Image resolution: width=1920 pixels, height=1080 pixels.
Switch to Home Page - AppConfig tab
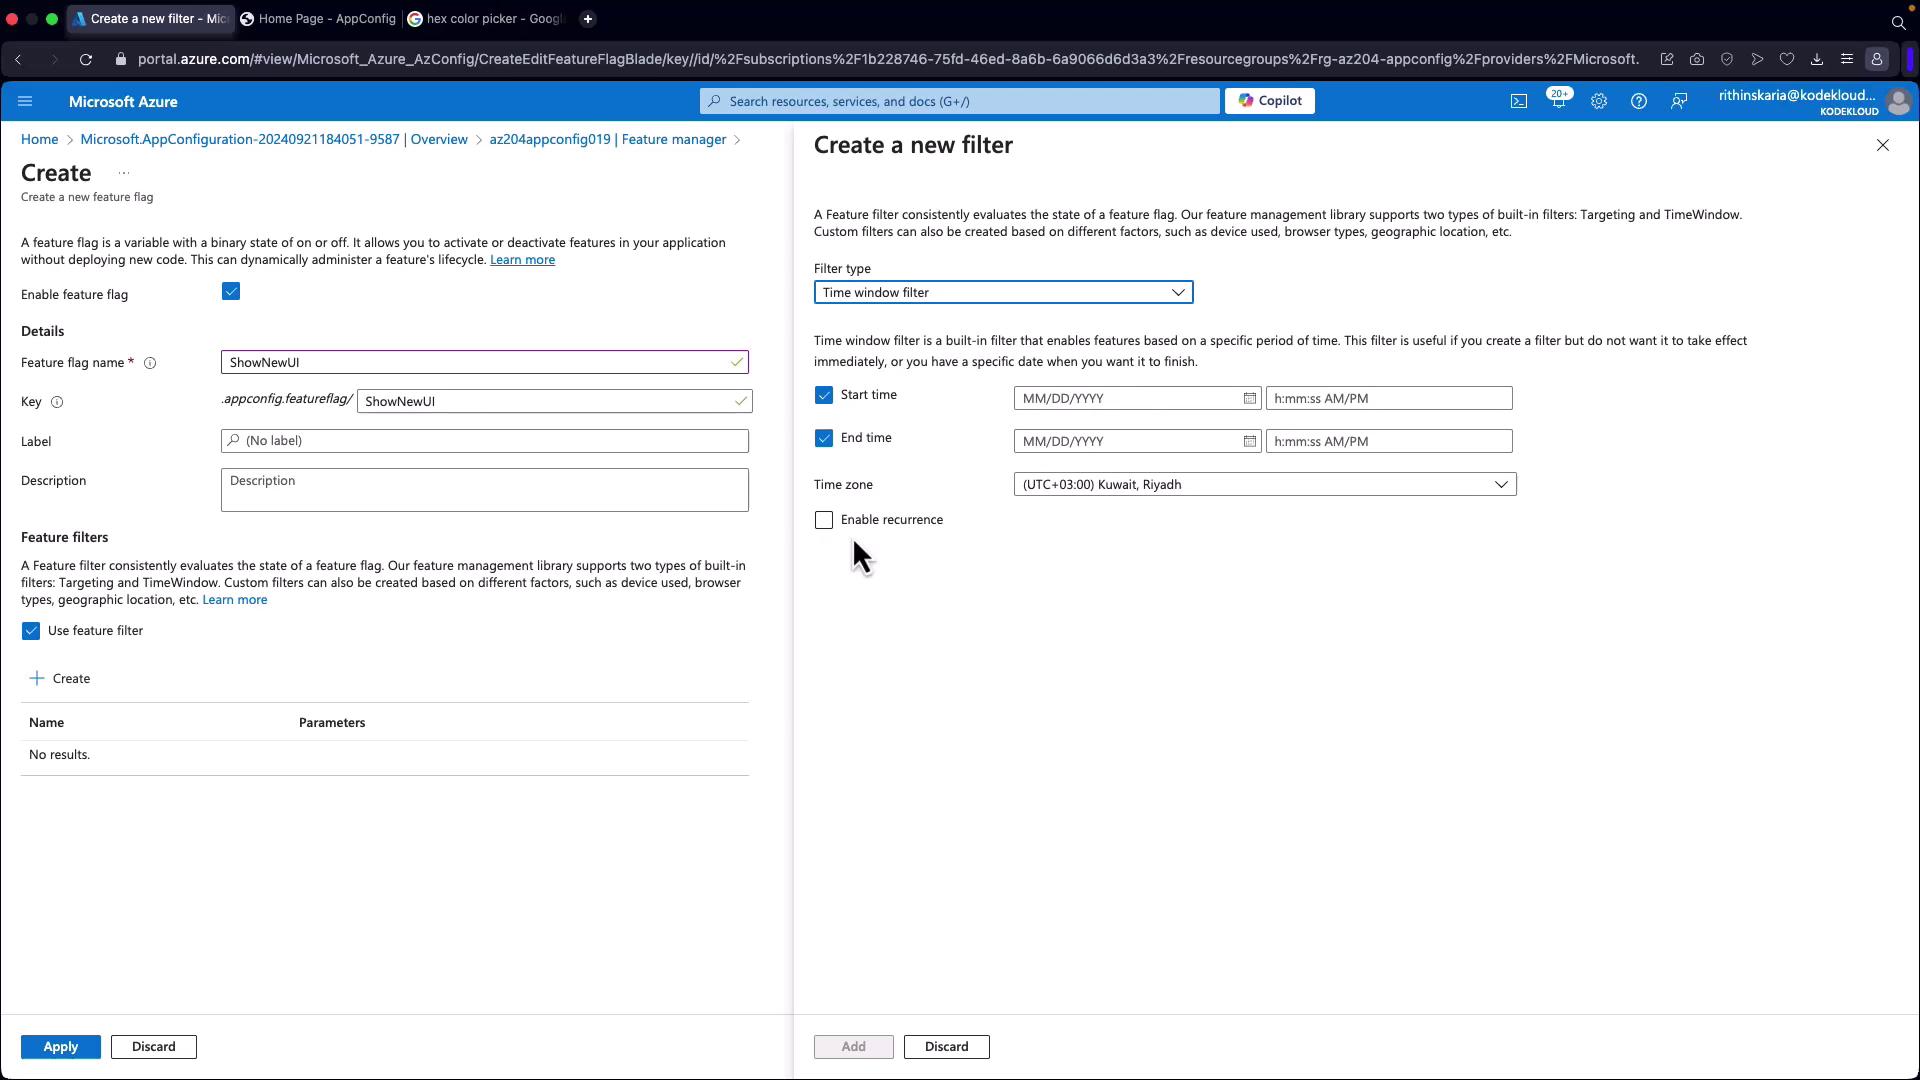[319, 19]
